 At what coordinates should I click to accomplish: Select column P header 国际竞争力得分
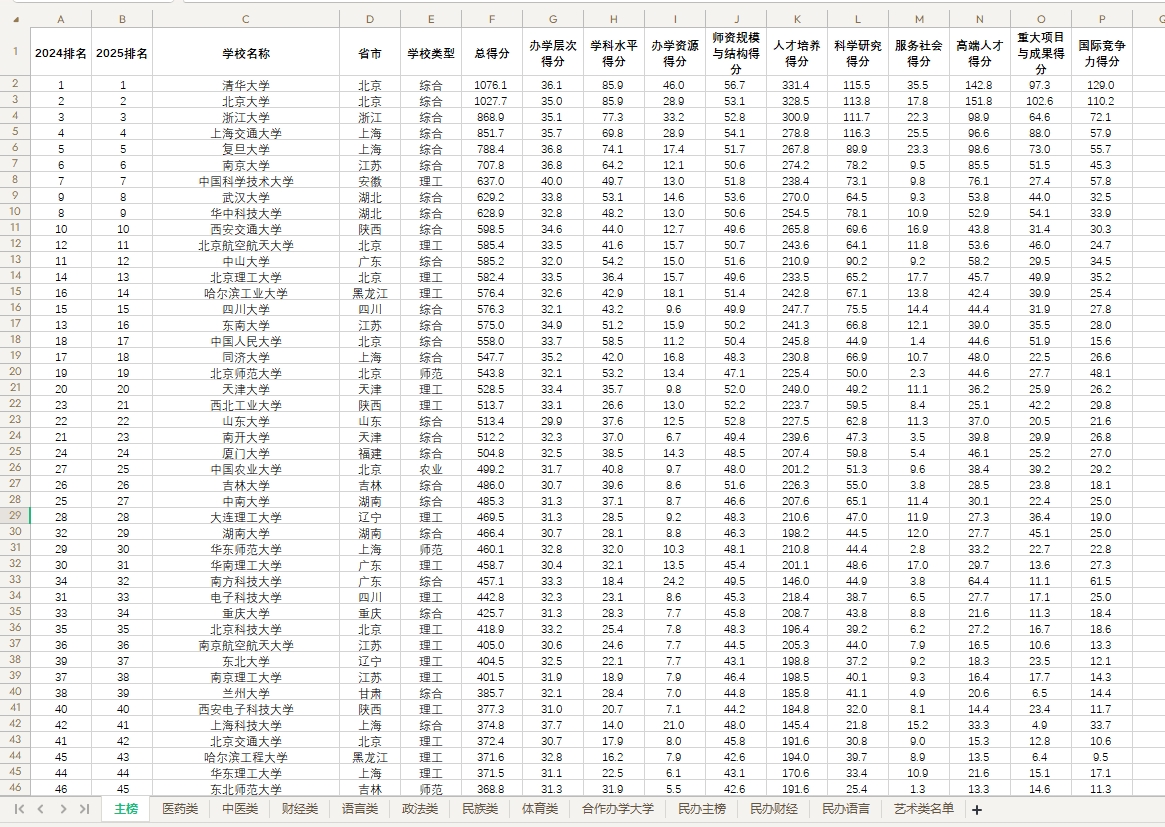tap(1100, 18)
